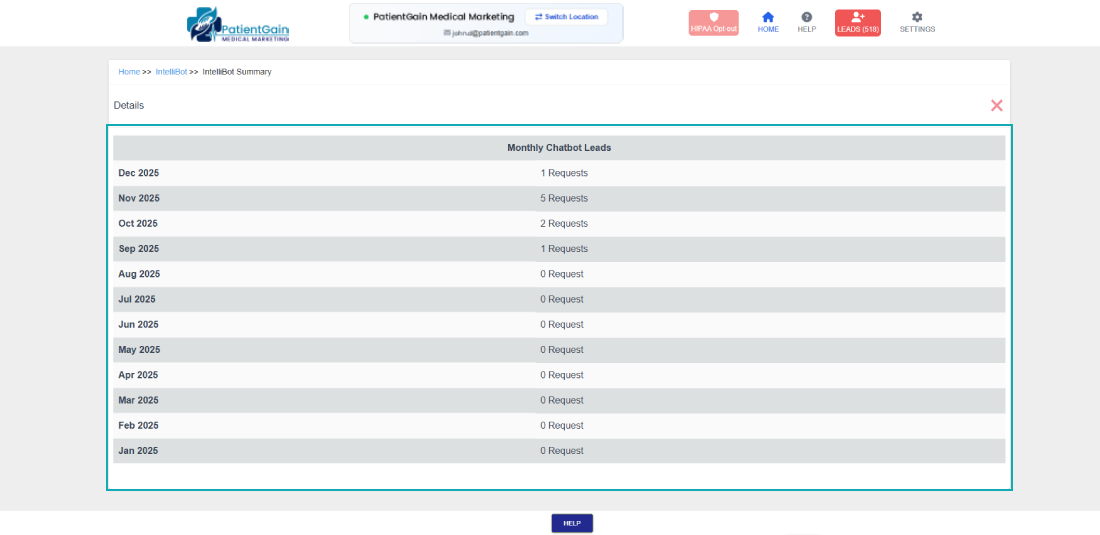This screenshot has height=535, width=1100.
Task: Click 0 Request value in Jan 2025 row
Action: pyautogui.click(x=562, y=451)
